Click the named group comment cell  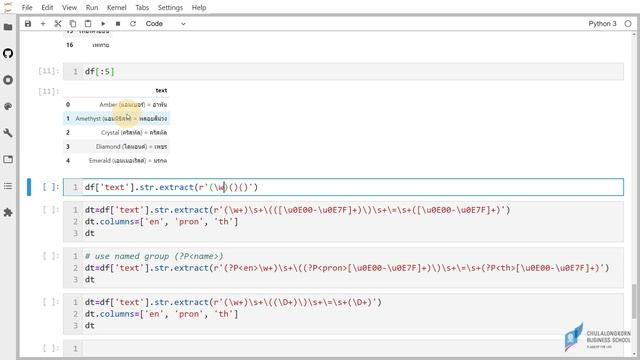click(343, 268)
